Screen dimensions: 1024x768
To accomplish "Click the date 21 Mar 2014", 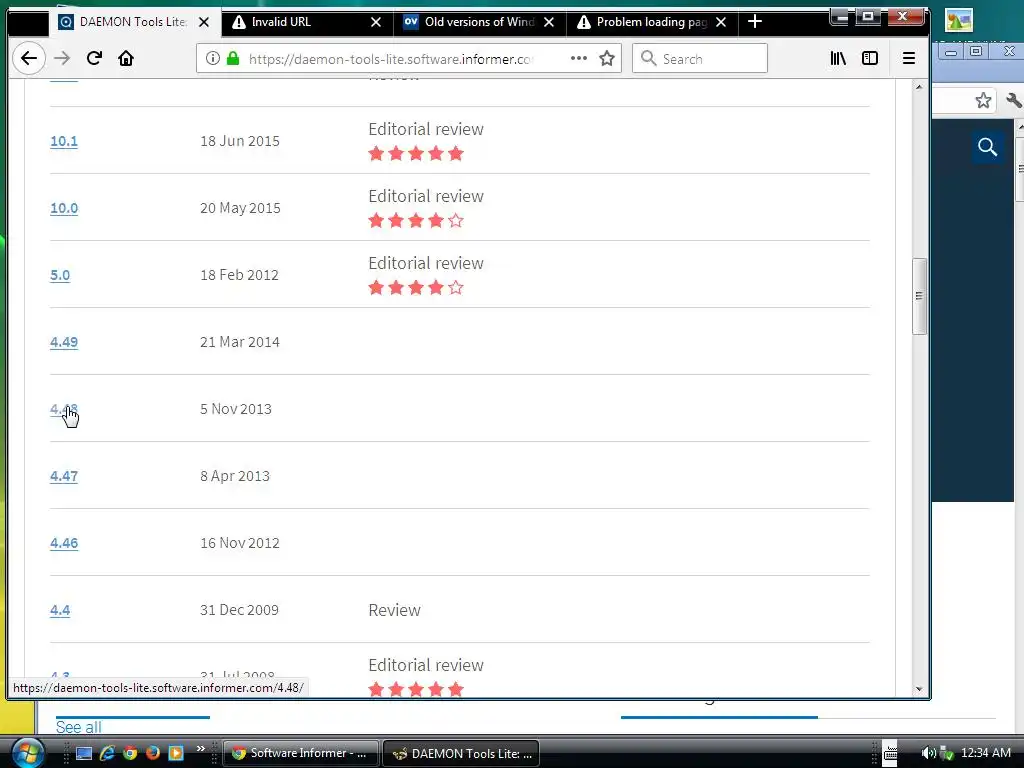I will pyautogui.click(x=240, y=342).
